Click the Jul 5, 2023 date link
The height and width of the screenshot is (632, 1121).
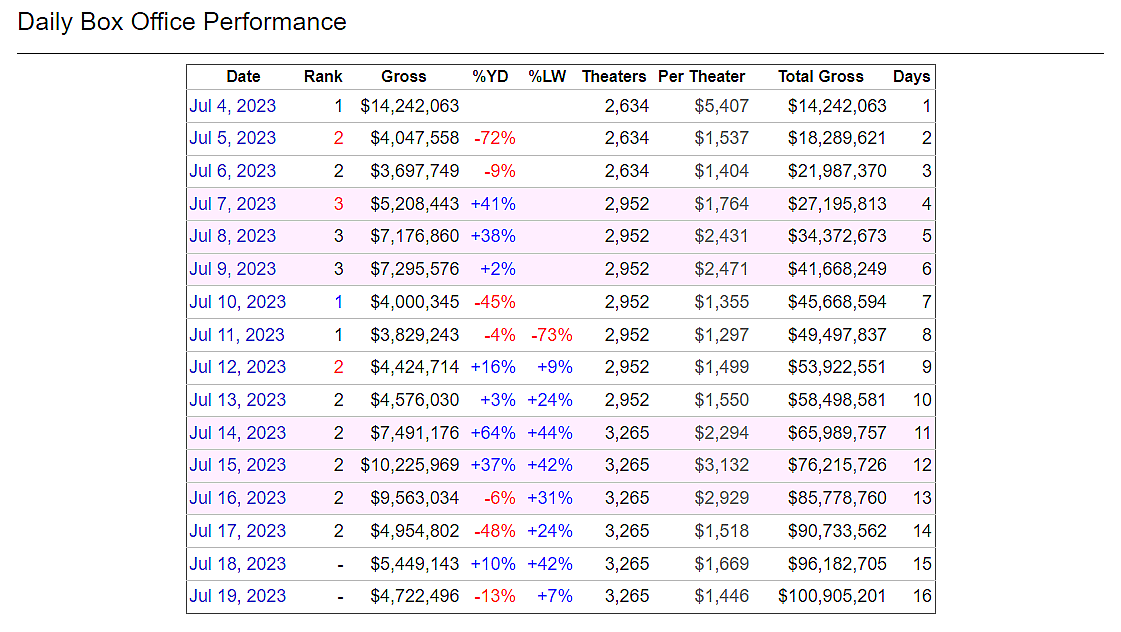click(x=232, y=138)
